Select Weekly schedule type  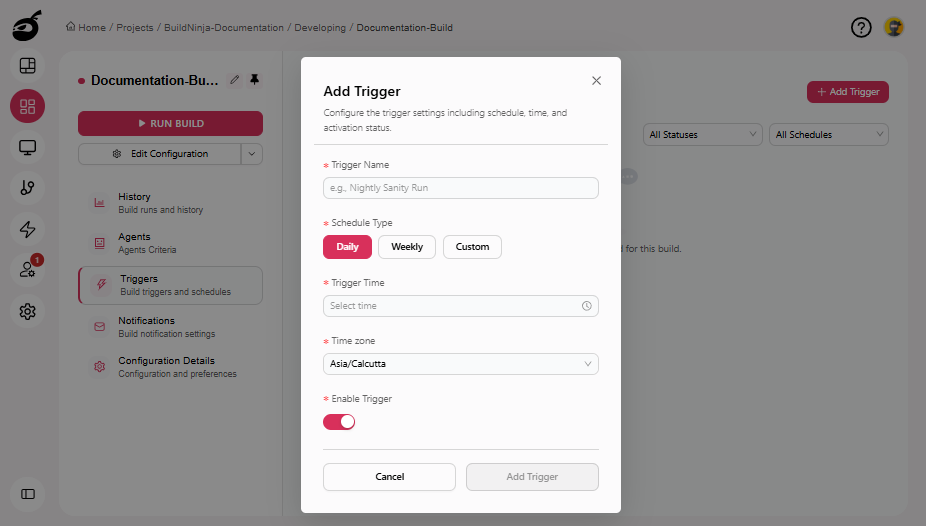point(407,247)
